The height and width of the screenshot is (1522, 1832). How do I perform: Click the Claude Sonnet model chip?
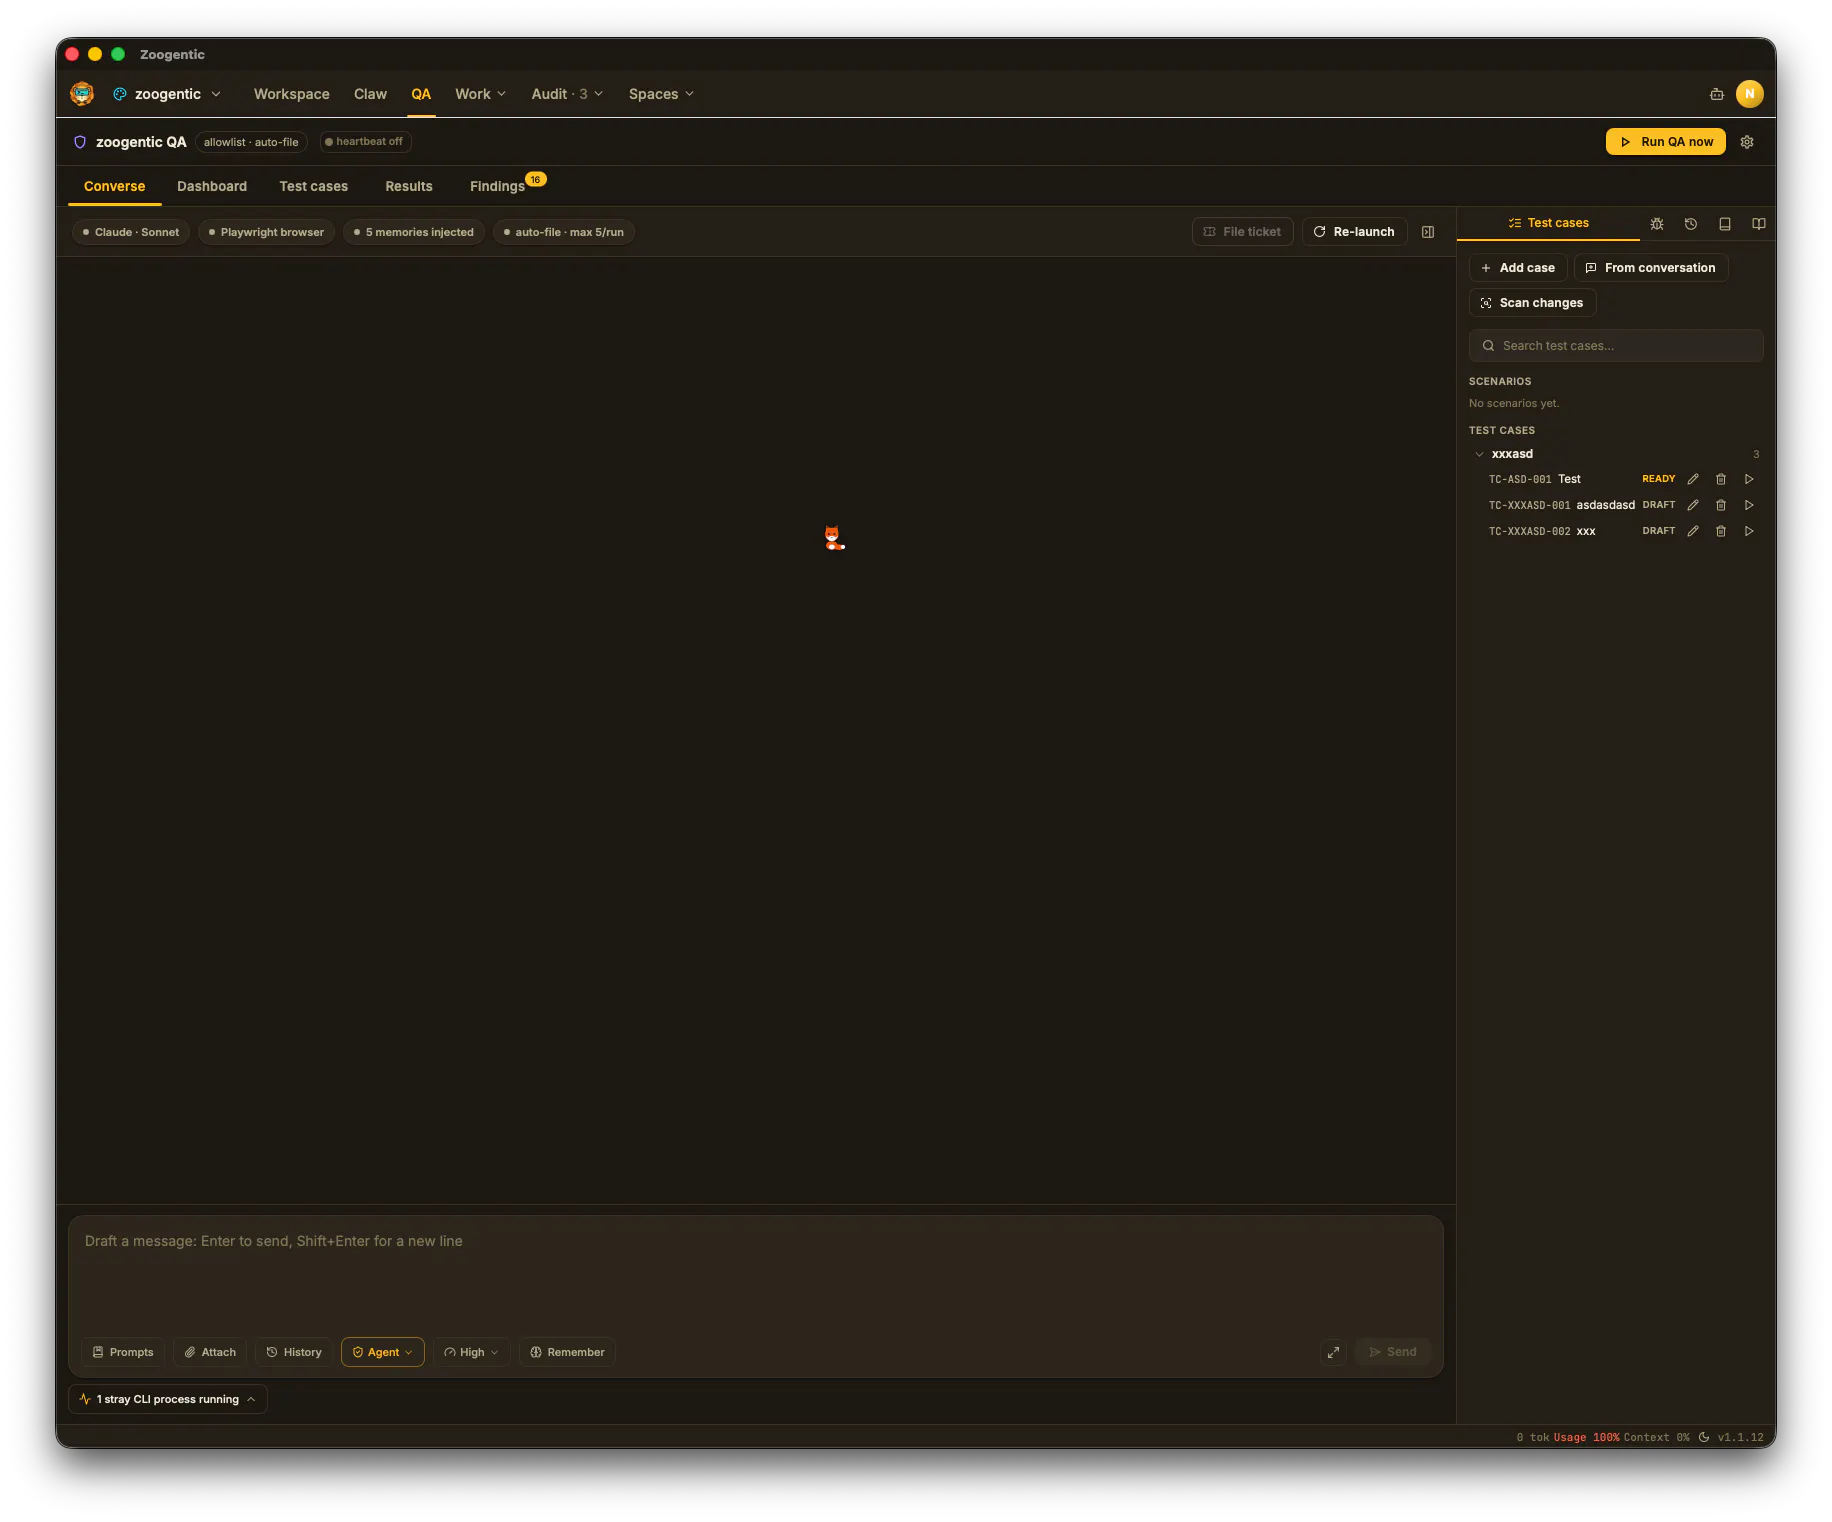pos(131,232)
